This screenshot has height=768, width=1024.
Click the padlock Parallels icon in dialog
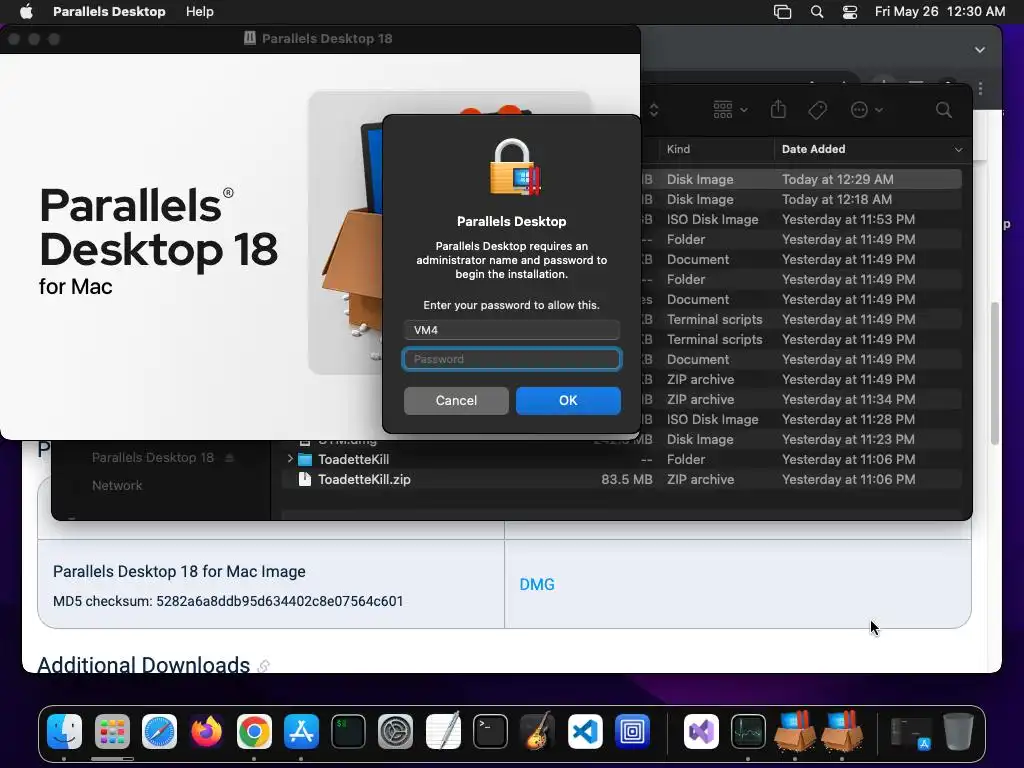click(x=515, y=167)
